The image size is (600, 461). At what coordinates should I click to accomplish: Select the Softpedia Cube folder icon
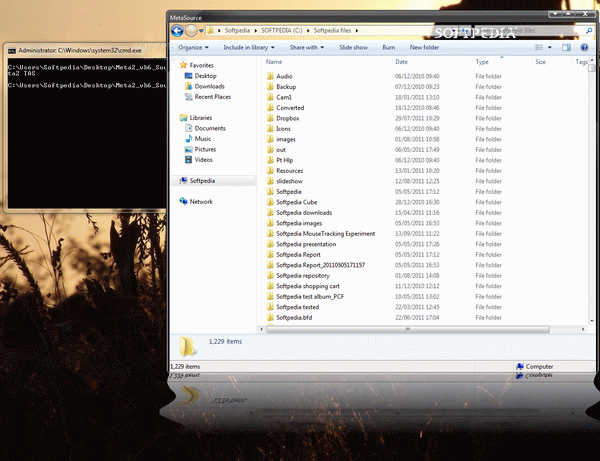click(x=270, y=202)
